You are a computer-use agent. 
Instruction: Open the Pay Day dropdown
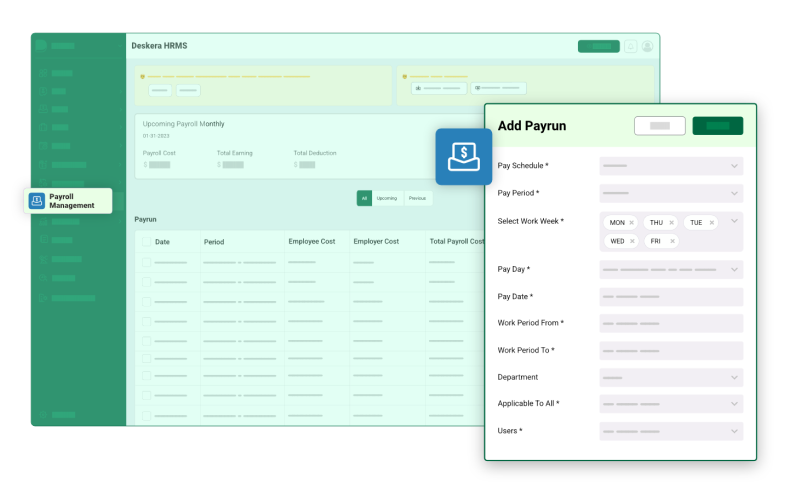click(671, 270)
